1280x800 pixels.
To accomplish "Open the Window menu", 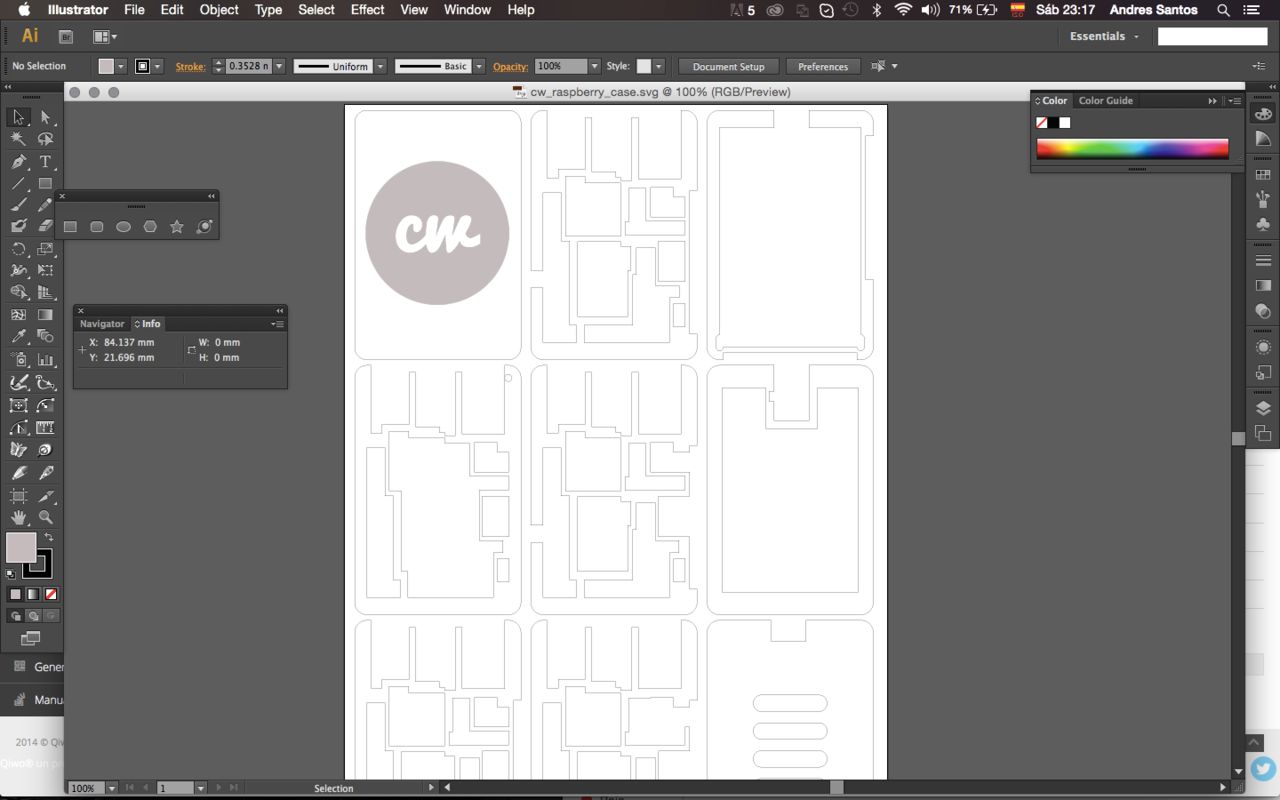I will pyautogui.click(x=467, y=10).
